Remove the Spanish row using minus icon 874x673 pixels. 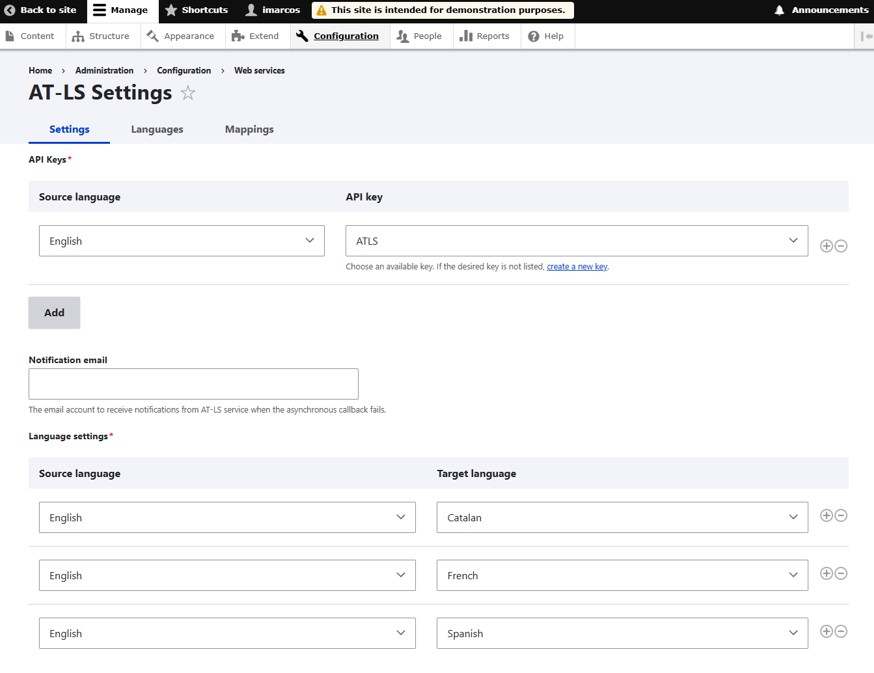(x=841, y=632)
